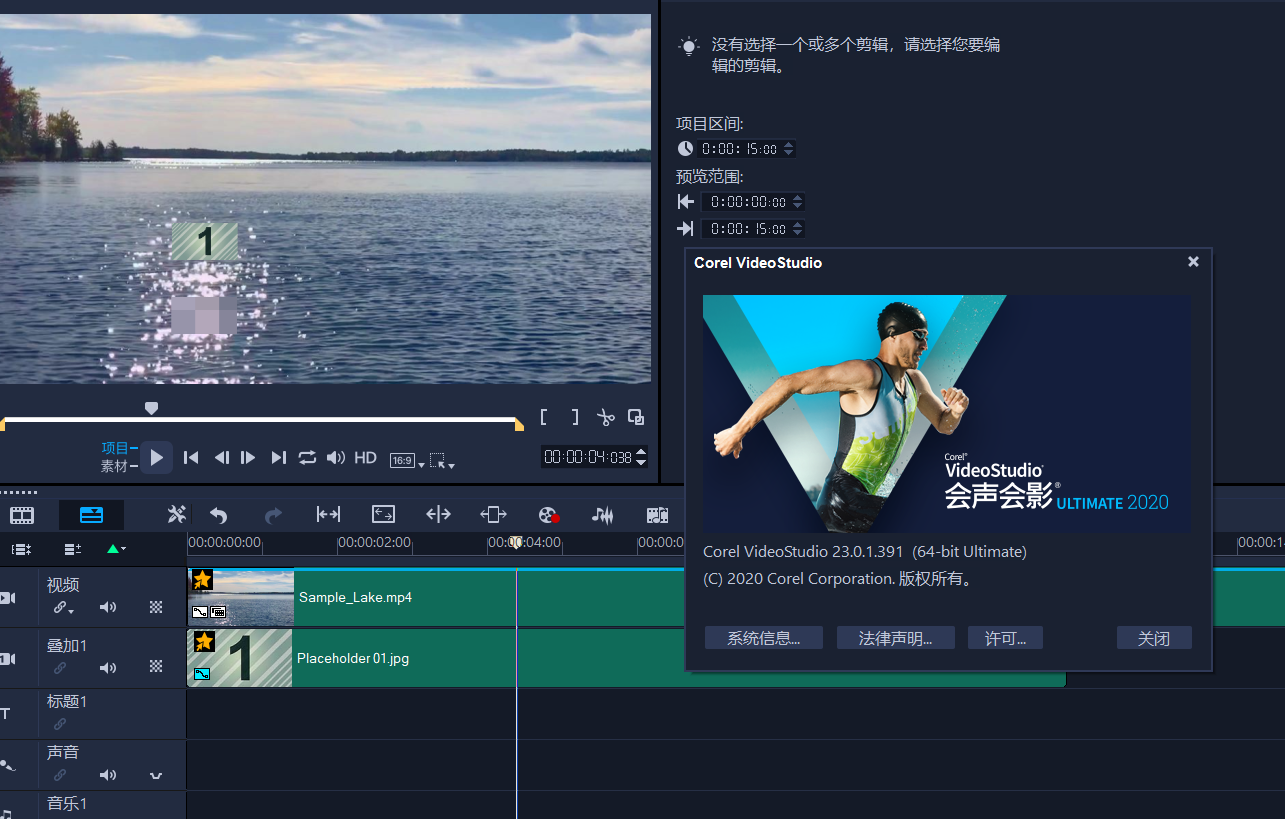Open show all tracks list icon

21,549
